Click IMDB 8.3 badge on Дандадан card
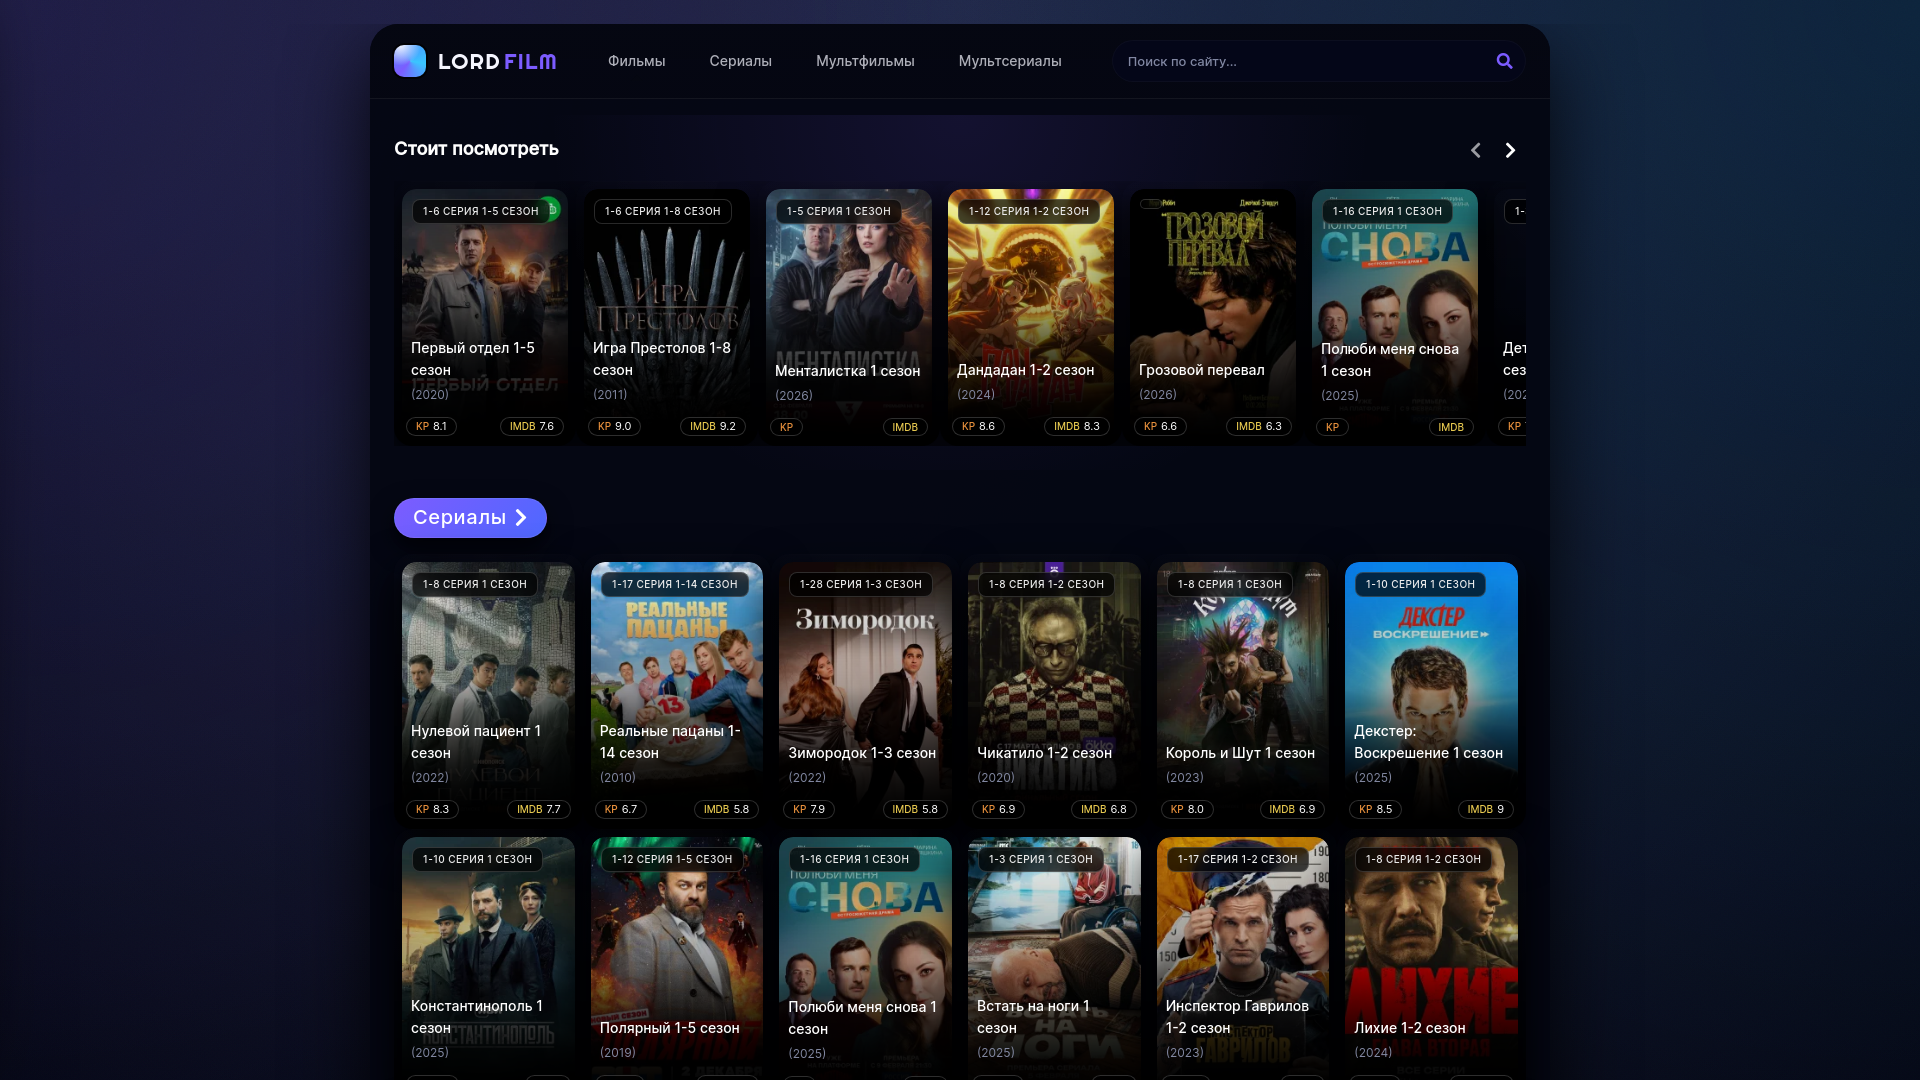Screen dimensions: 1920x1080 coord(1076,426)
